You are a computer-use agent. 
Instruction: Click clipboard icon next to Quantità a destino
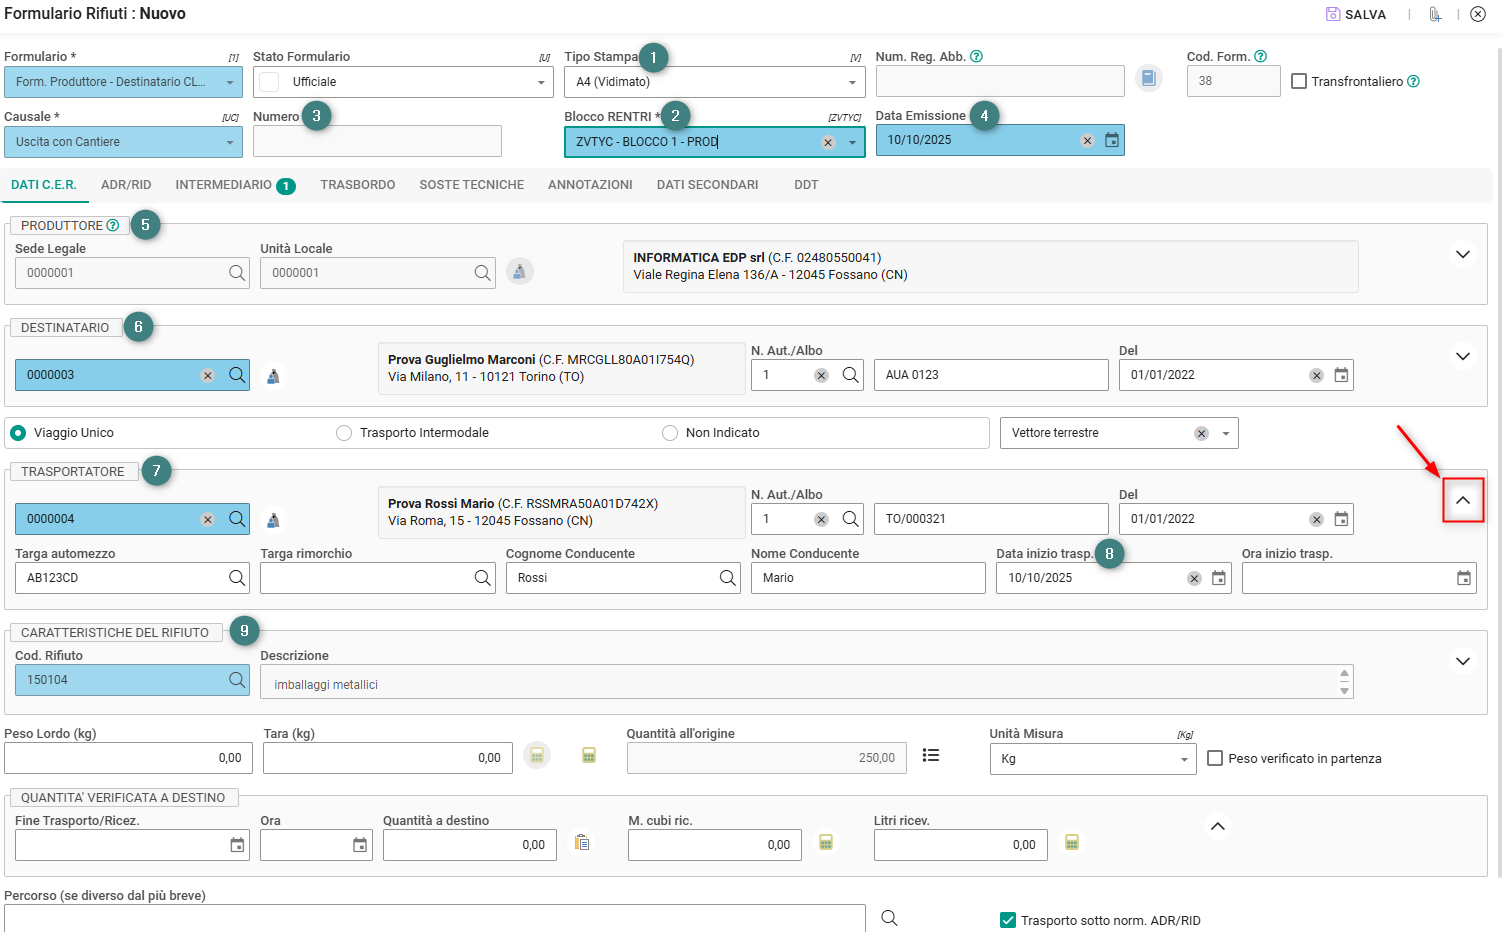click(x=582, y=843)
